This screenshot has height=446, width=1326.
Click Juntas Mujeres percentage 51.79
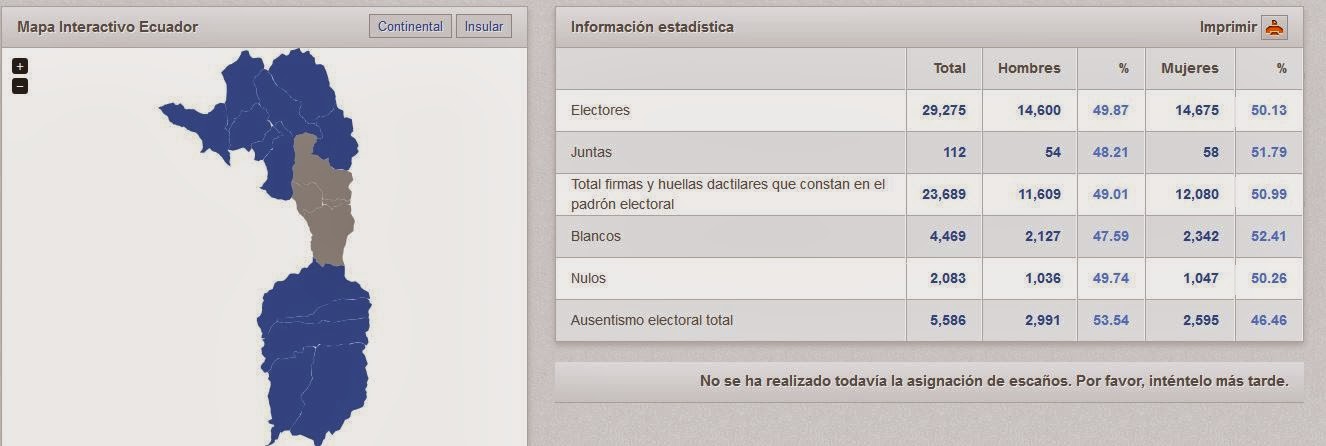1269,152
